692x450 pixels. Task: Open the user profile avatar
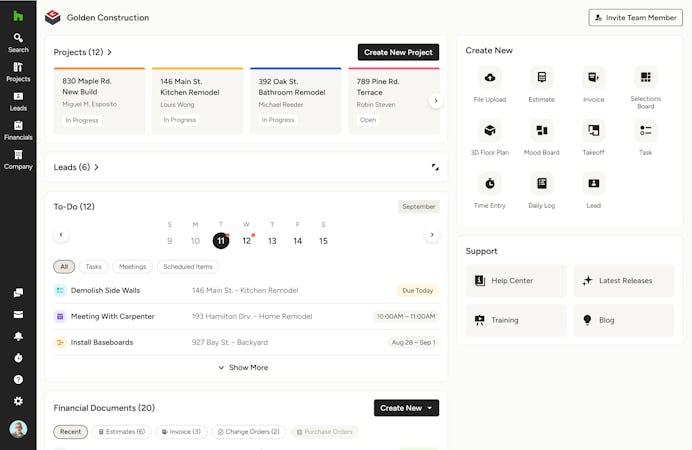pyautogui.click(x=18, y=429)
